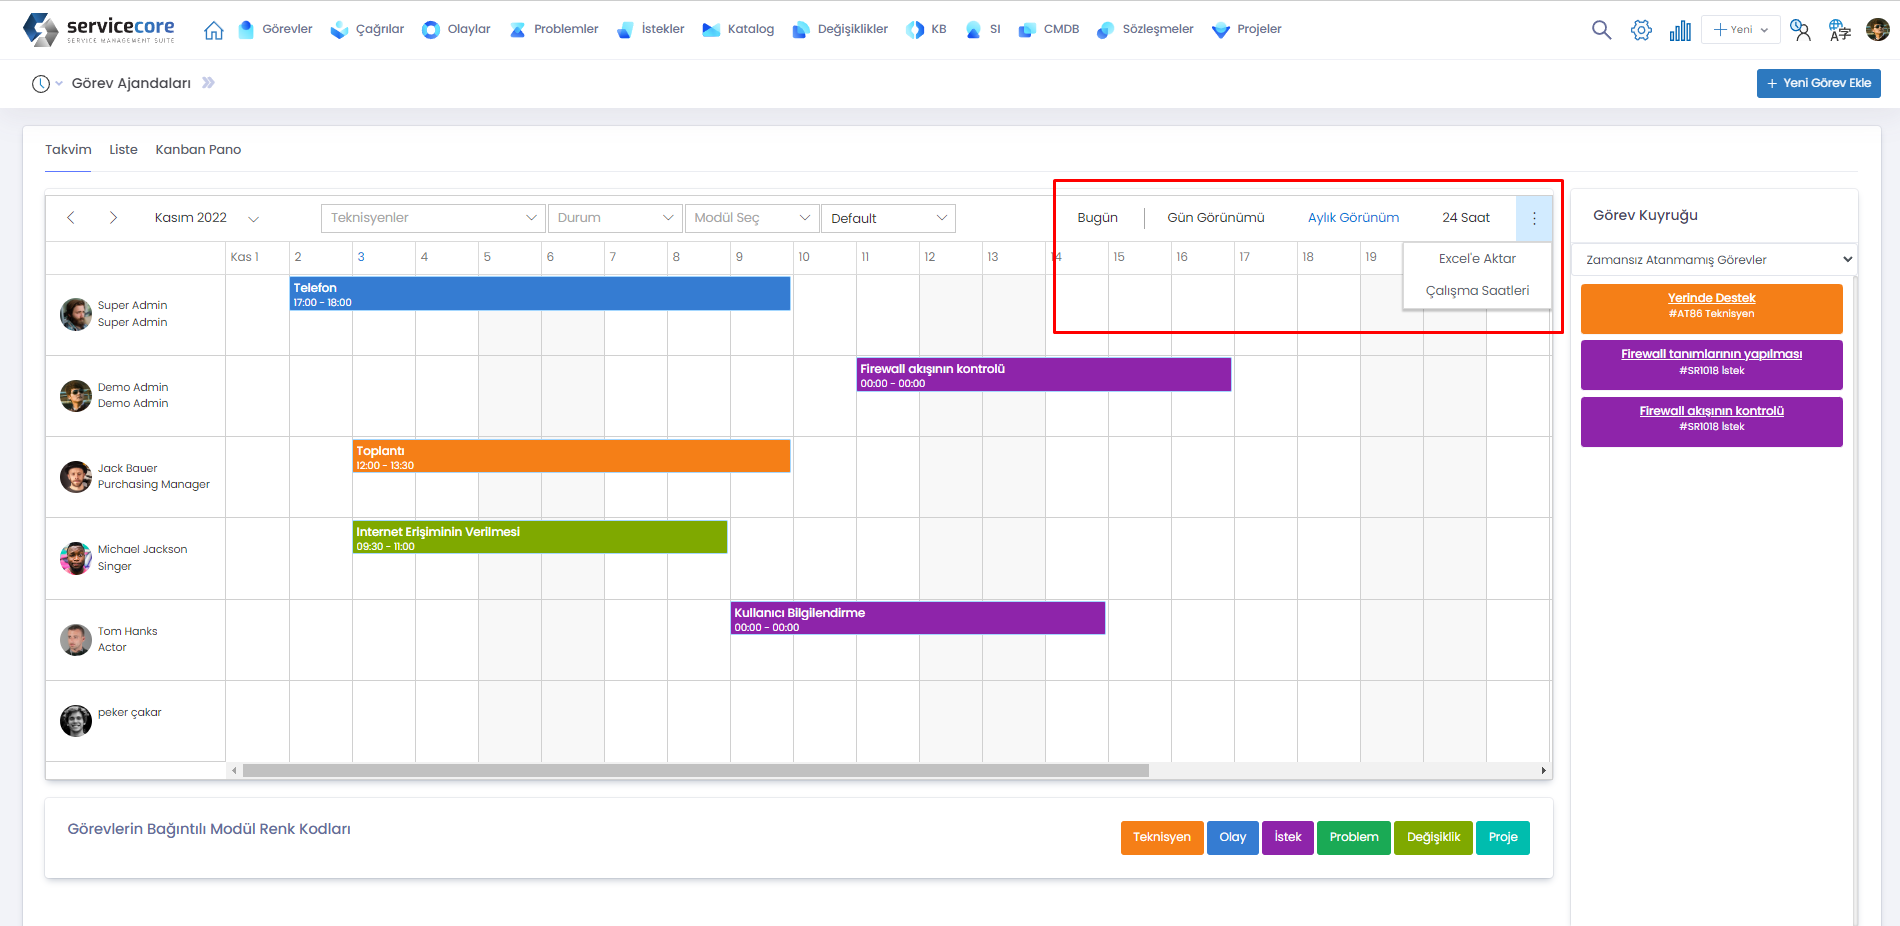
Task: Open the Yerinde Destek queue task
Action: coord(1711,308)
